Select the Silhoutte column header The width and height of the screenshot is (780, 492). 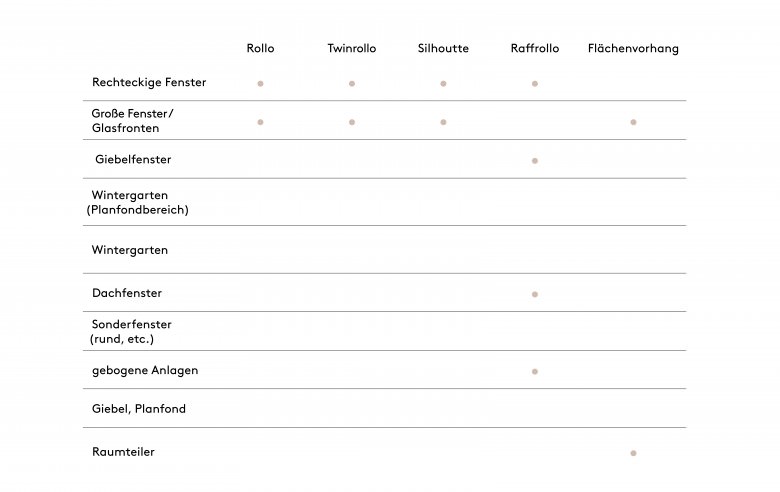click(x=443, y=48)
